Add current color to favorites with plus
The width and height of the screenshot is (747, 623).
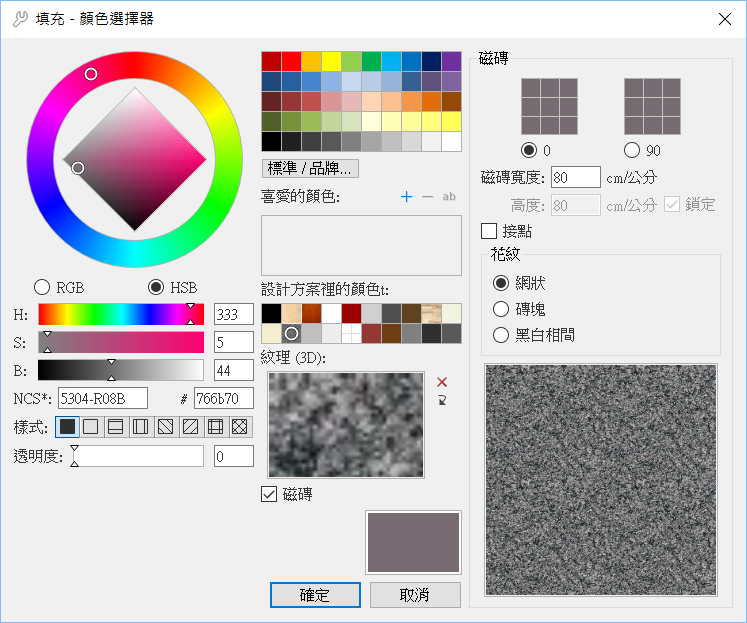pos(406,197)
